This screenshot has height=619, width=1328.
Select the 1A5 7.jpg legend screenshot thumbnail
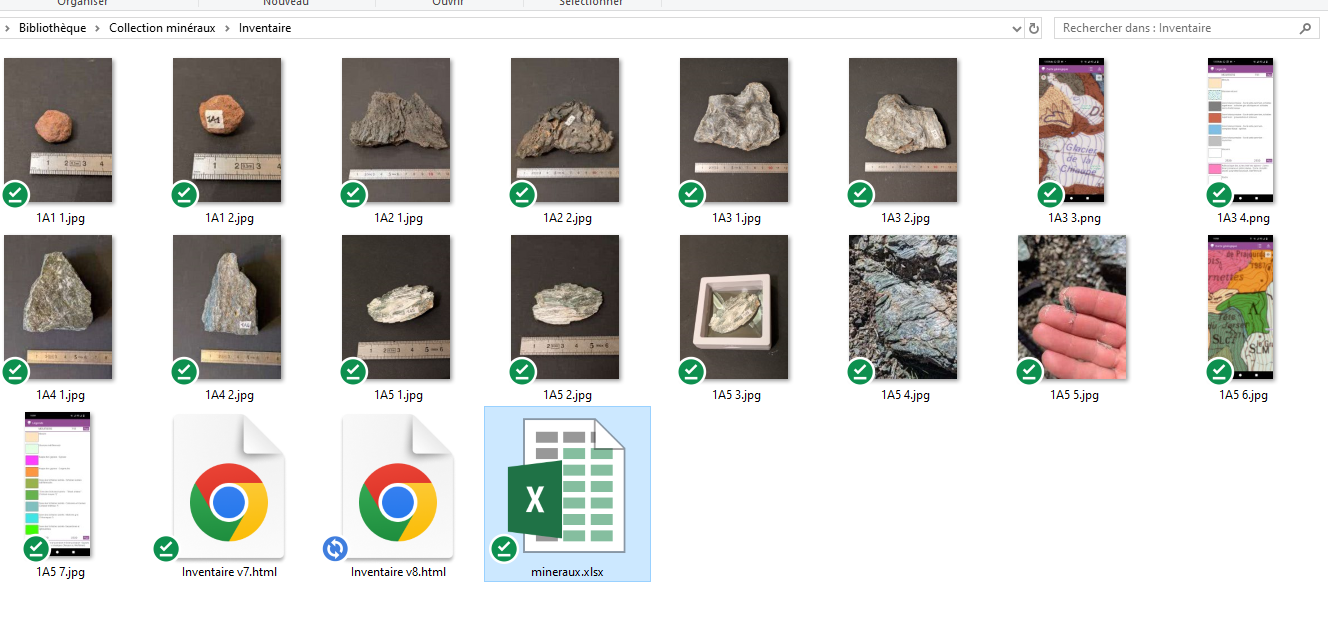pos(58,484)
